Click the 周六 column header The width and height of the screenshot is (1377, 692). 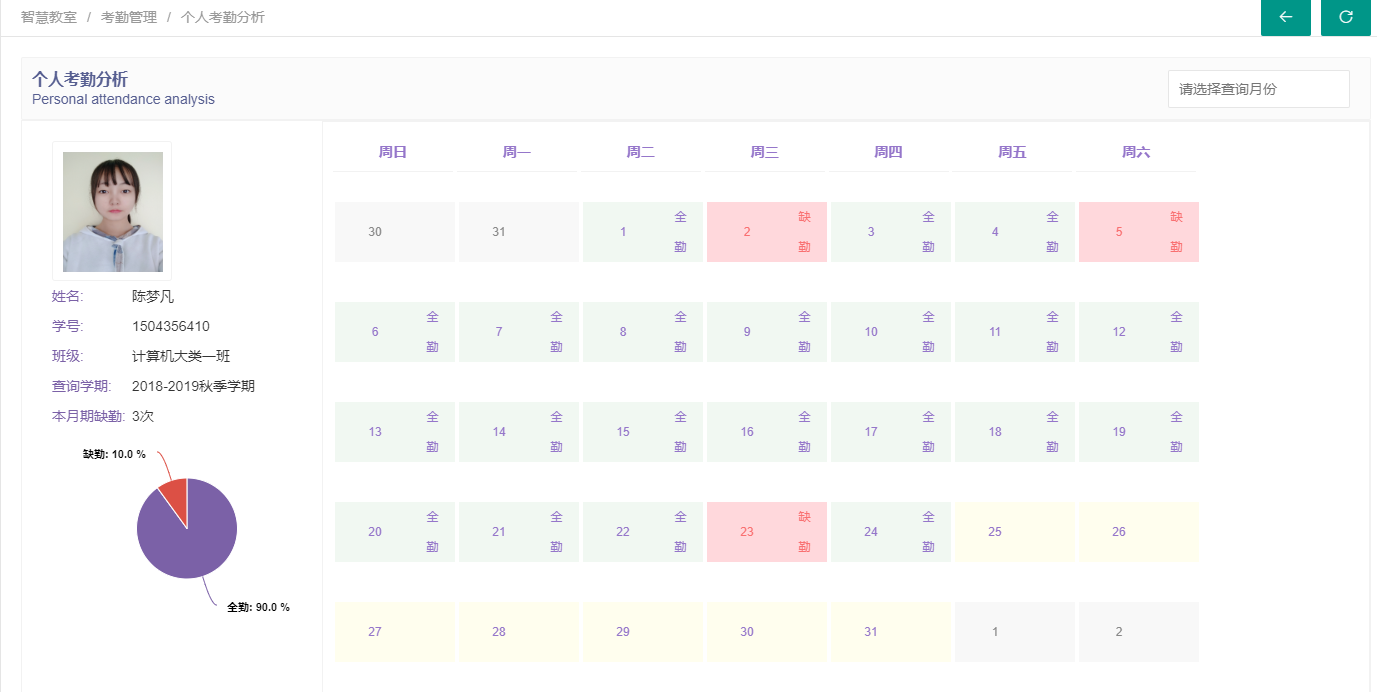(1137, 152)
